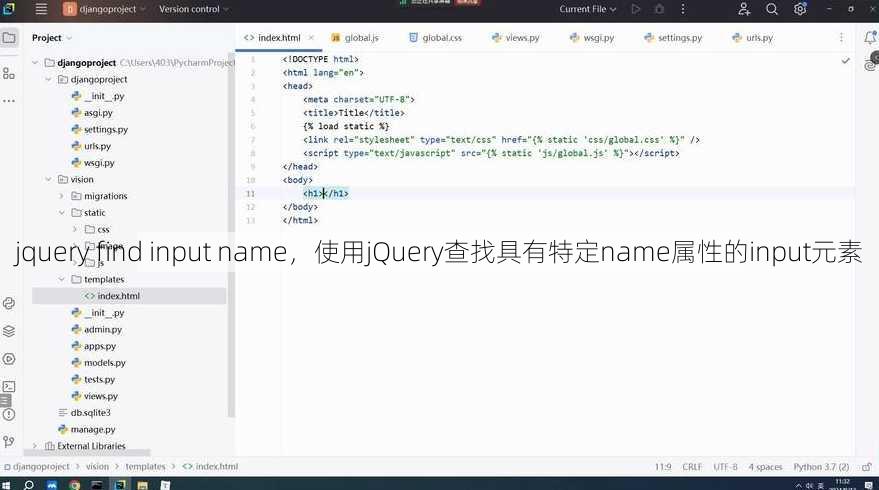Open the Project view dropdown
Image resolution: width=879 pixels, height=490 pixels.
tap(52, 38)
